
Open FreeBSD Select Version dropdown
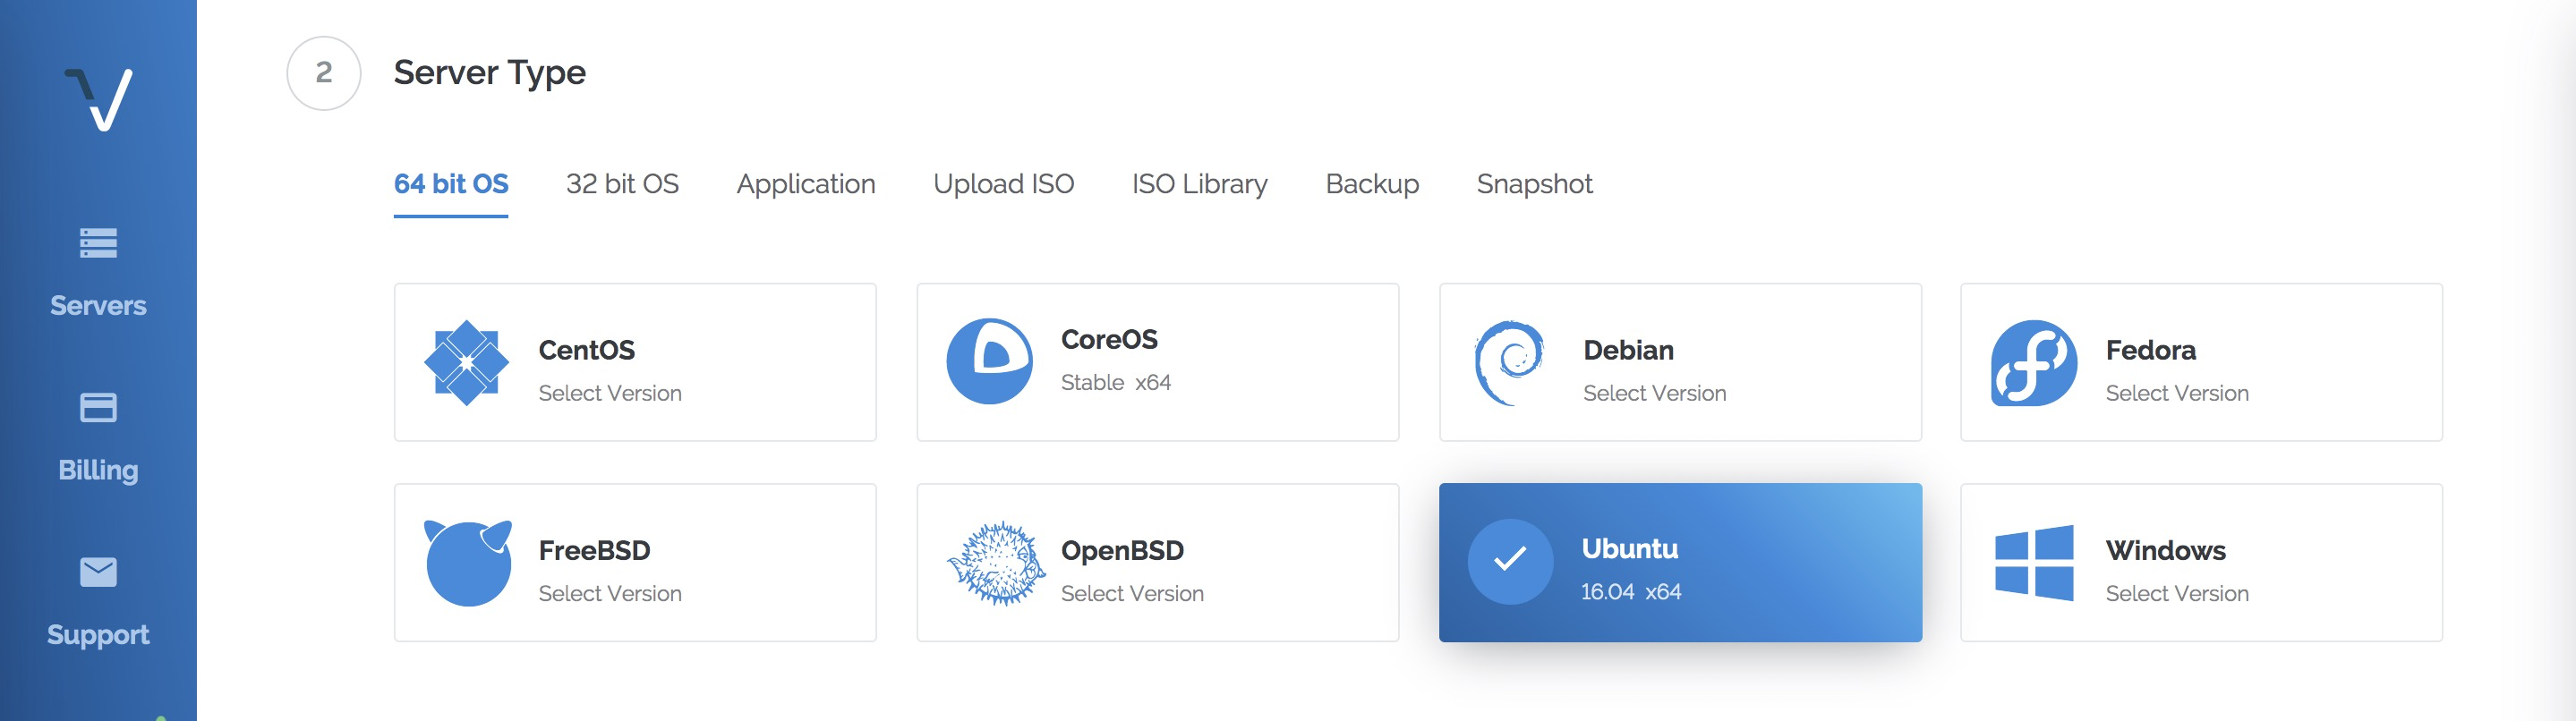click(x=610, y=593)
